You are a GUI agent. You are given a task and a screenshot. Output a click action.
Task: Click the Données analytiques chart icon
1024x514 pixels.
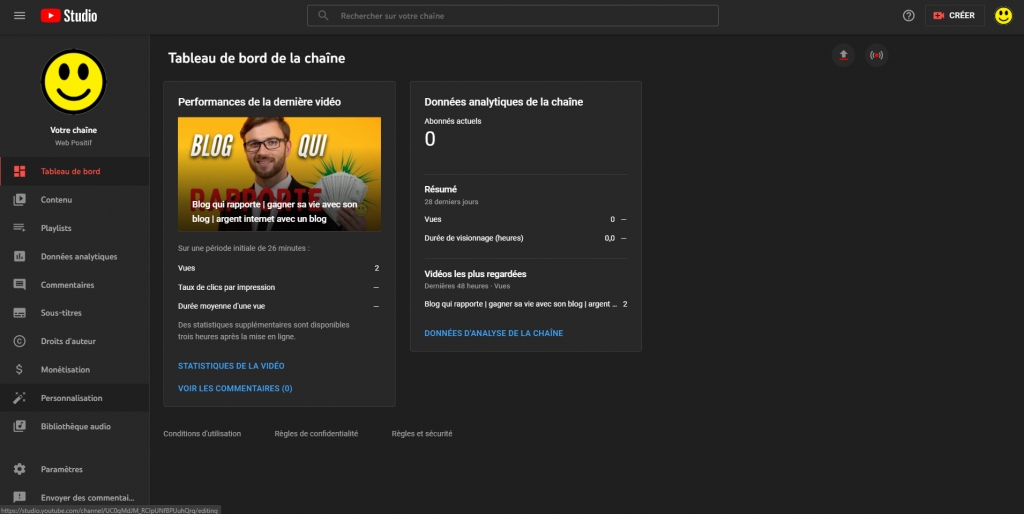pos(19,257)
